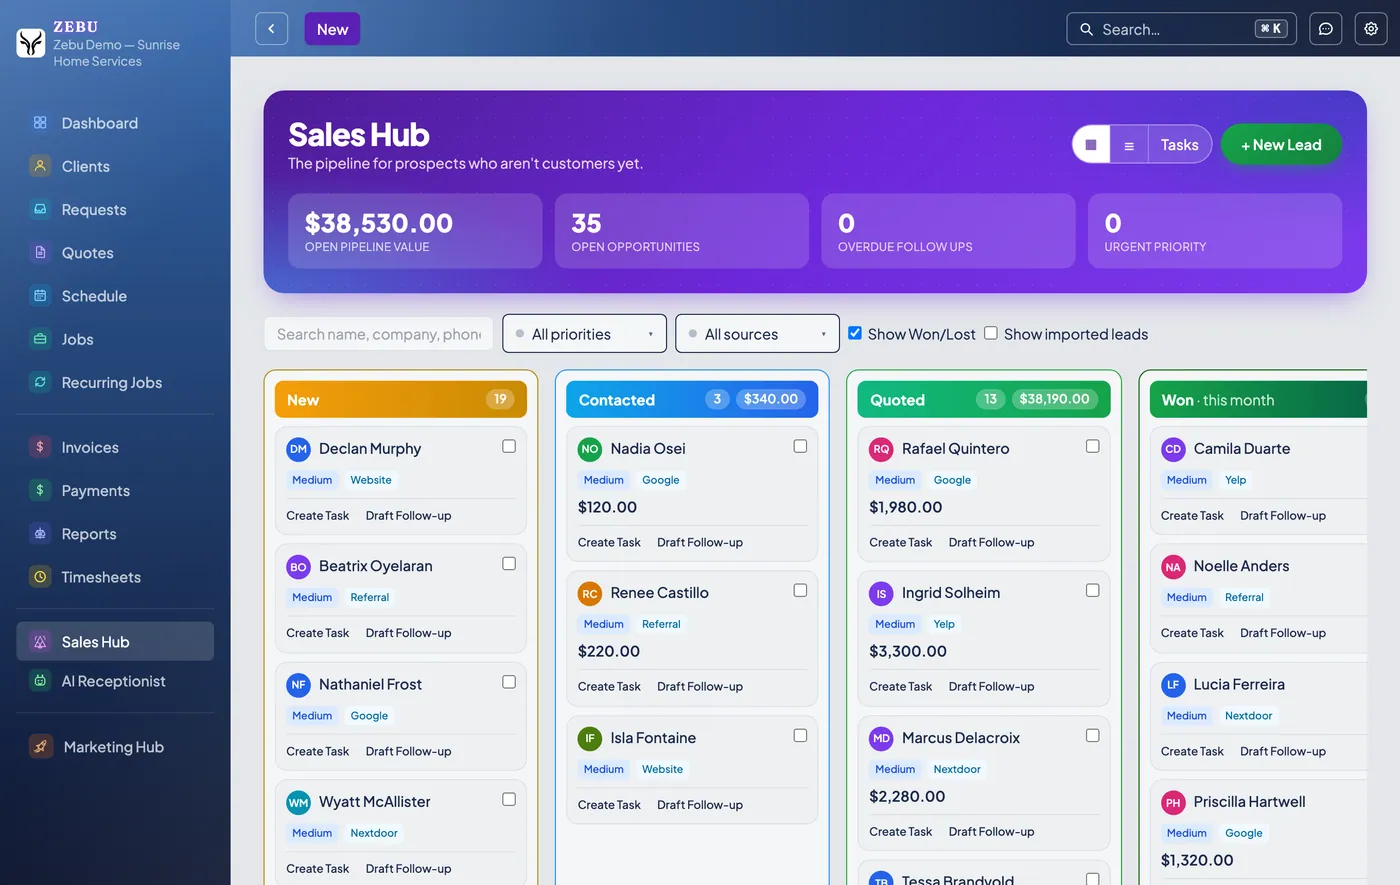The width and height of the screenshot is (1400, 885).
Task: Click the Invoices dollar icon
Action: tap(40, 447)
